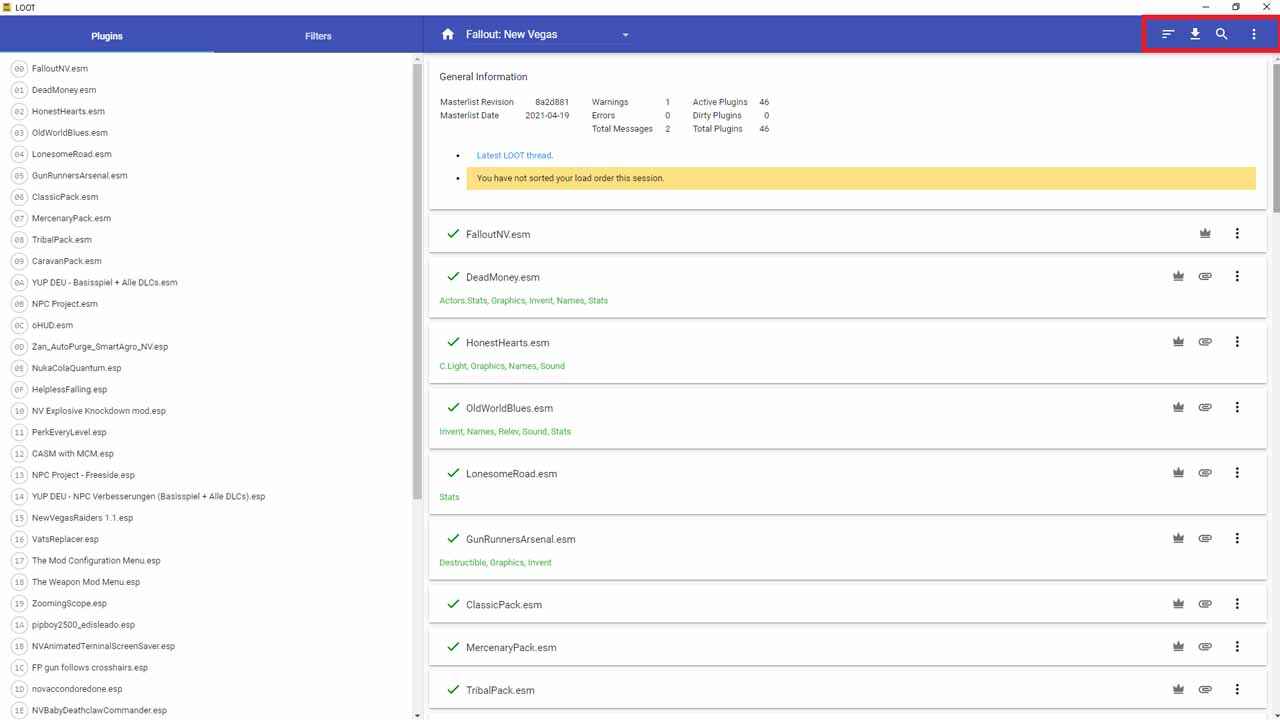The image size is (1280, 720).
Task: Sort plugins with the sort icon
Action: pyautogui.click(x=1168, y=34)
